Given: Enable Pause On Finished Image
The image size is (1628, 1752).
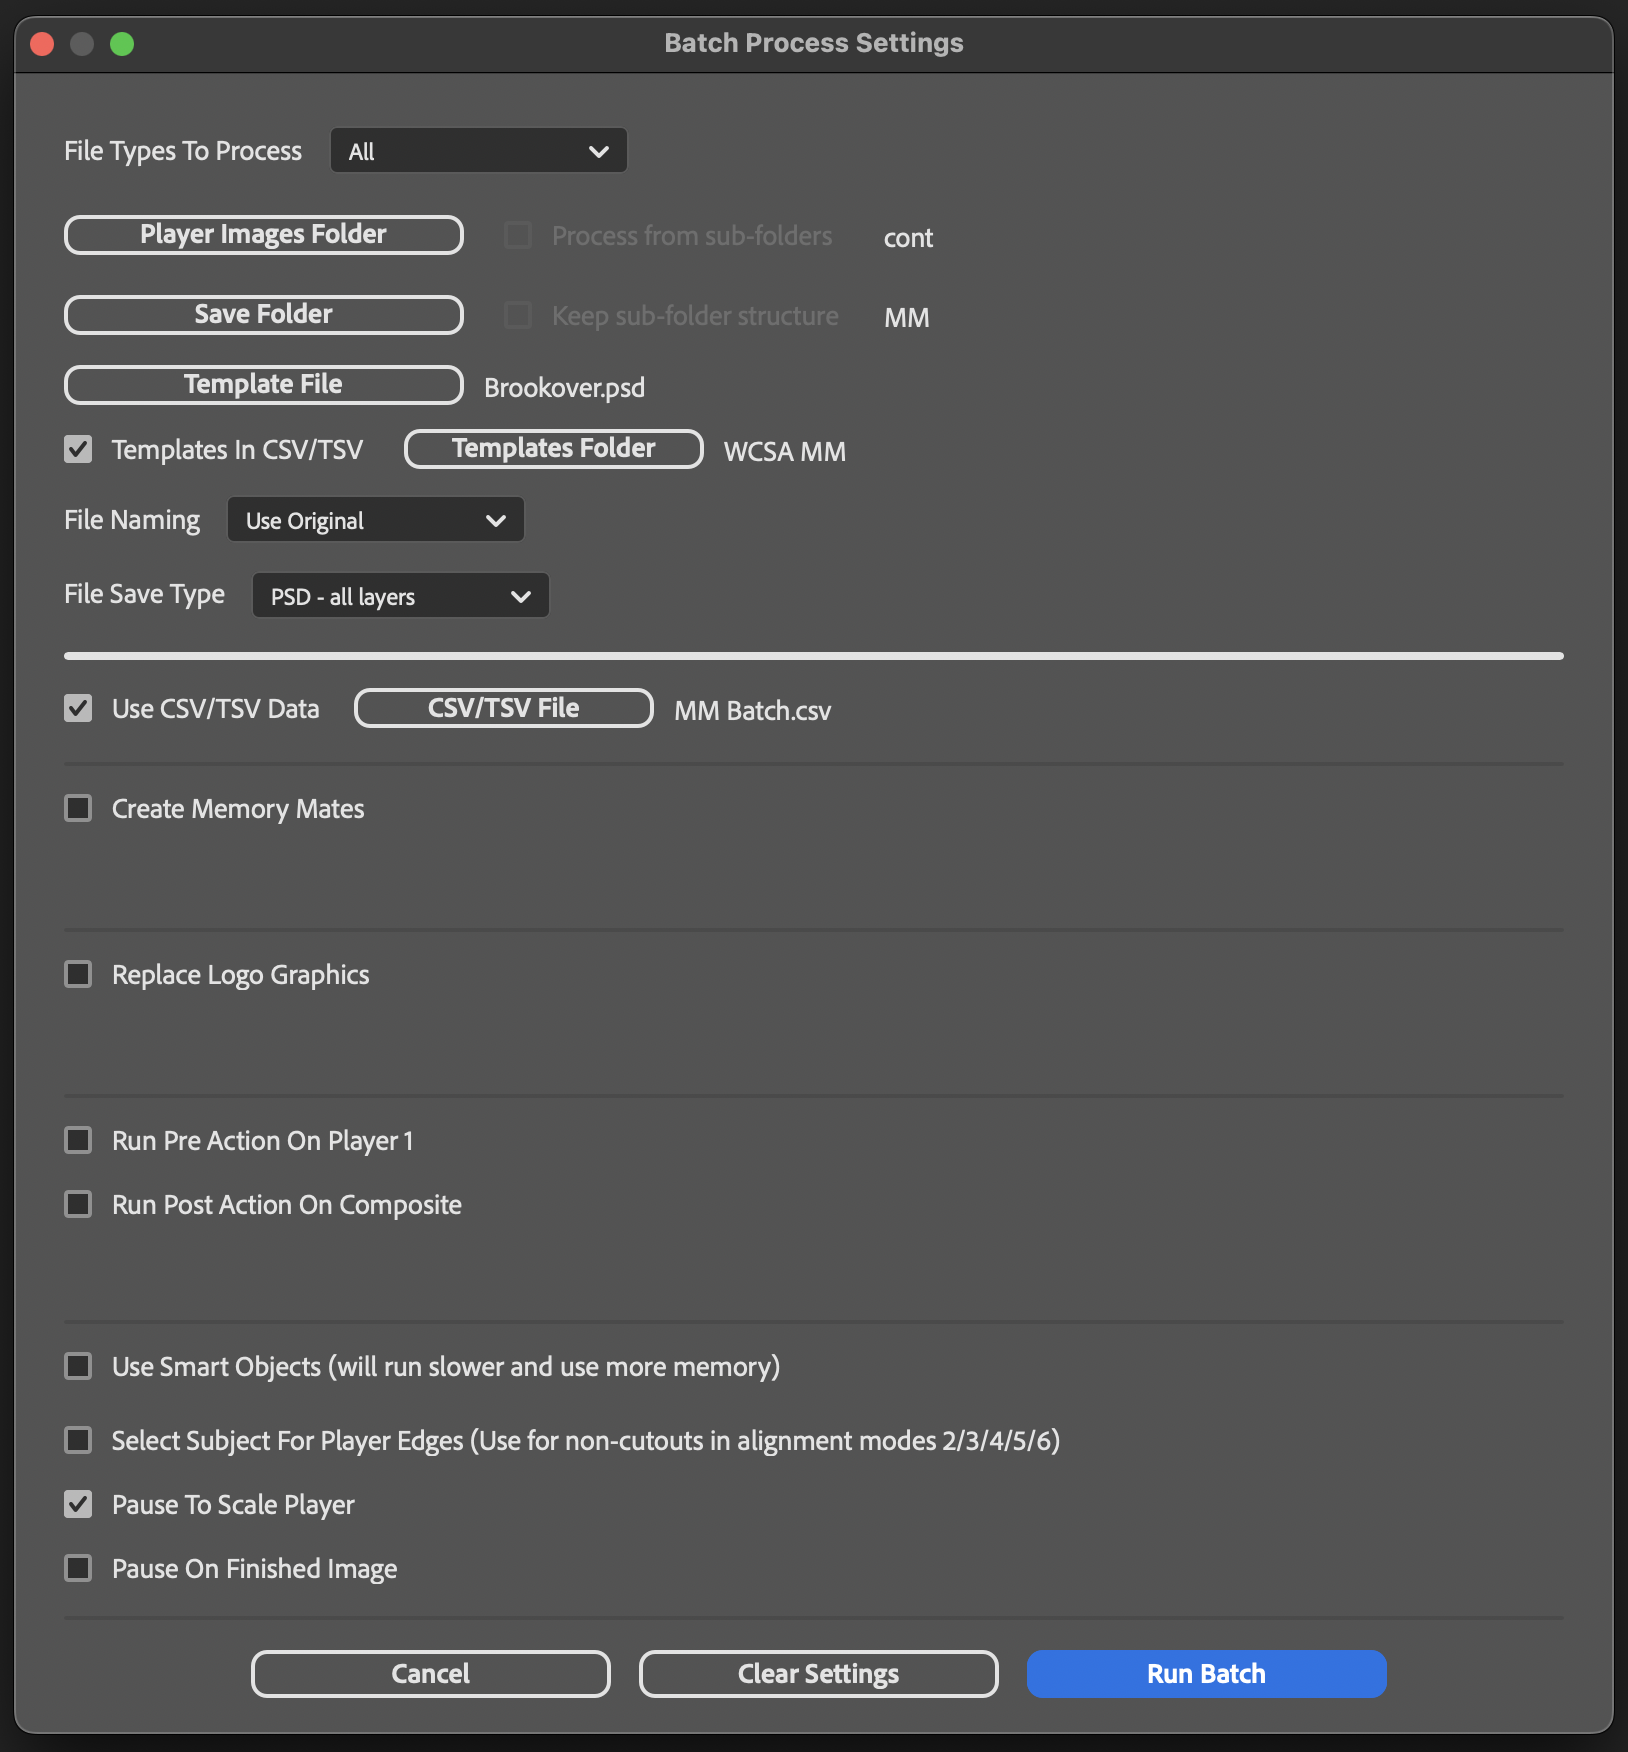Looking at the screenshot, I should [x=78, y=1568].
